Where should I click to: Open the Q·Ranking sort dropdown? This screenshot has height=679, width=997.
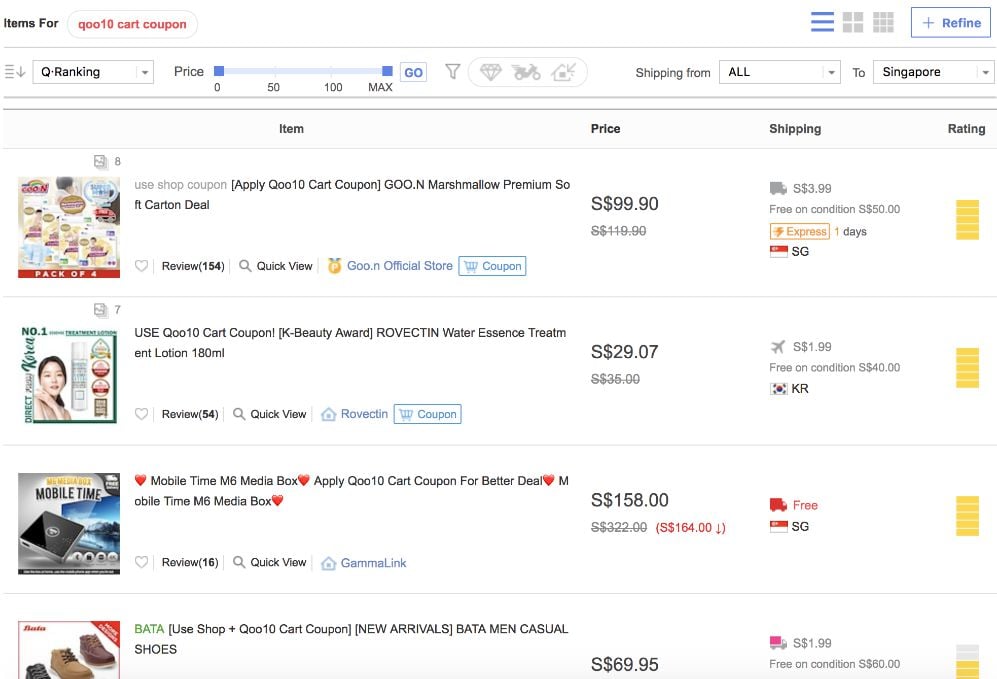click(x=93, y=72)
